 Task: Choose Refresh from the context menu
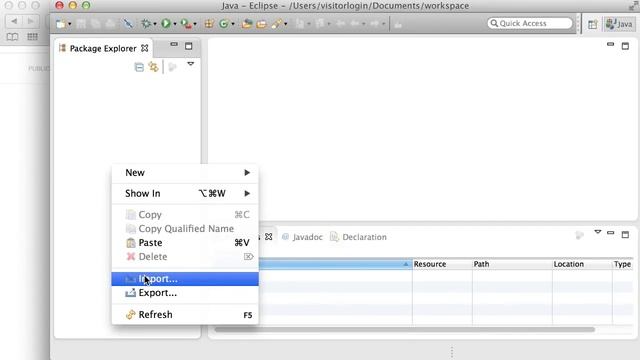click(185, 315)
